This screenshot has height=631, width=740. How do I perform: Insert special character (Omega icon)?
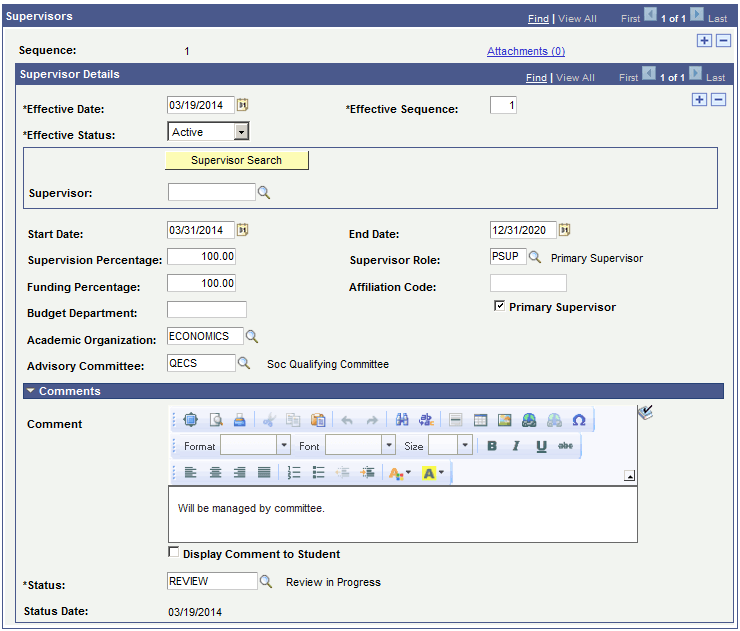(579, 420)
